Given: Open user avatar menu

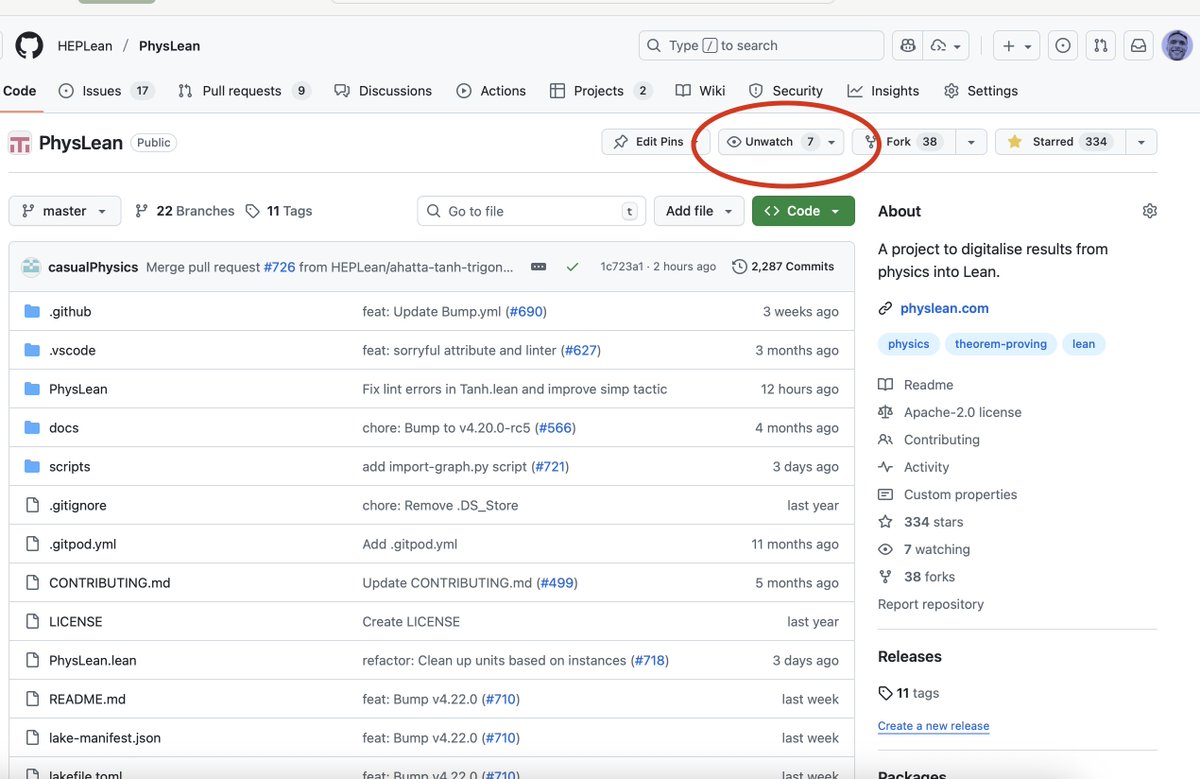Looking at the screenshot, I should [x=1176, y=45].
